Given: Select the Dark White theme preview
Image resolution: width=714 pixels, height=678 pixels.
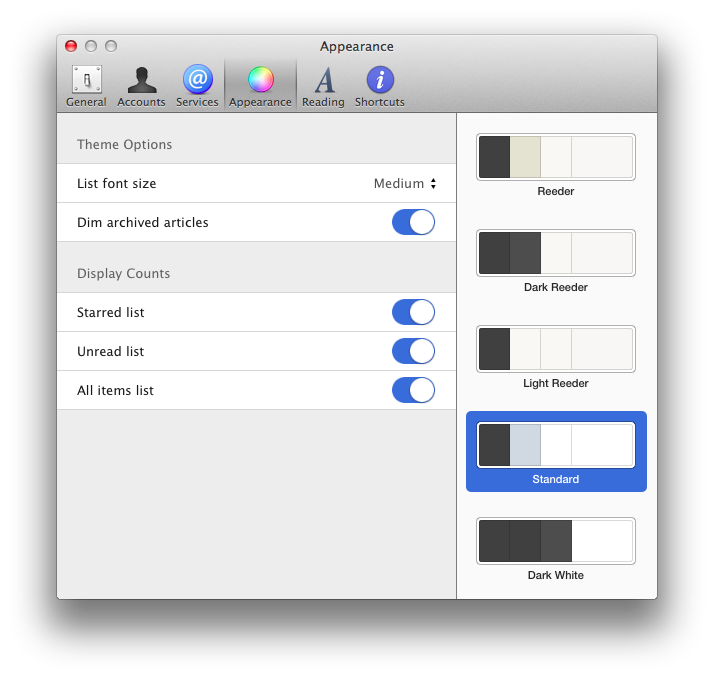Looking at the screenshot, I should [x=556, y=541].
